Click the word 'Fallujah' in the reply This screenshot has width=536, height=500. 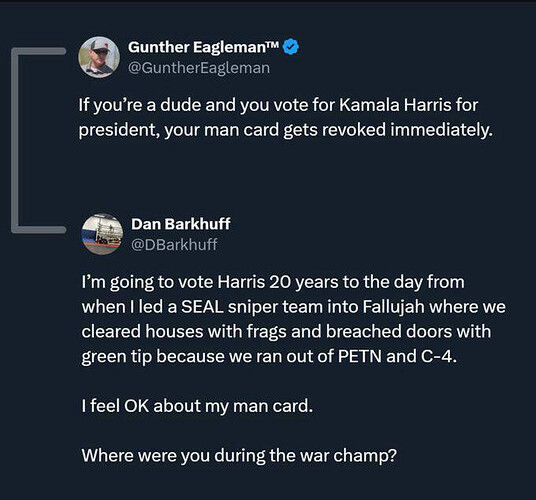[x=393, y=307]
